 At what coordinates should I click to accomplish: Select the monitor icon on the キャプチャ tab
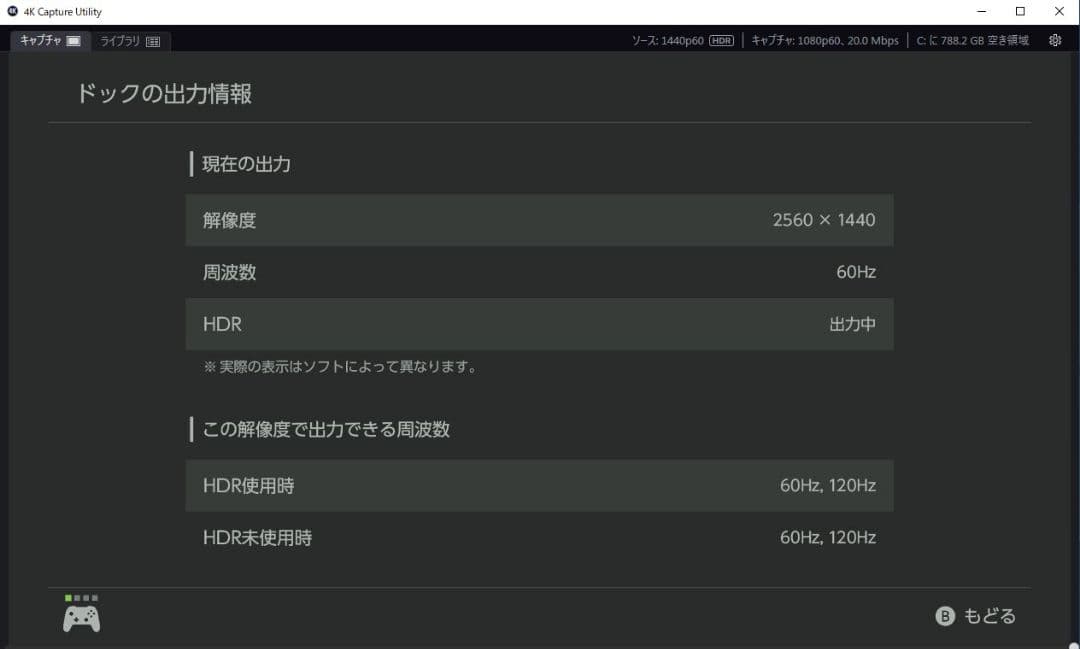[x=72, y=41]
